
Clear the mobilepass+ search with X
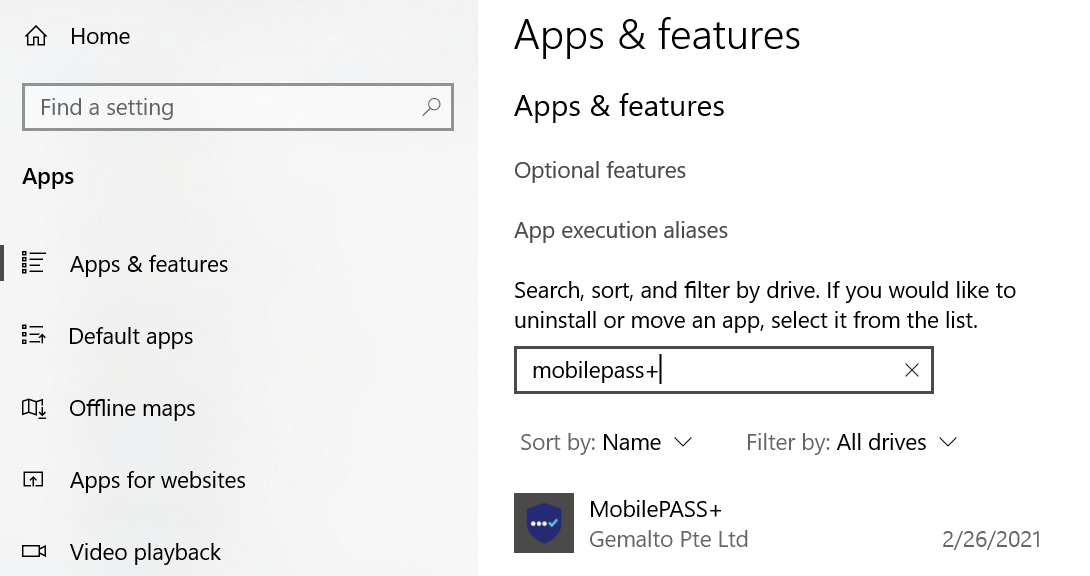click(911, 370)
